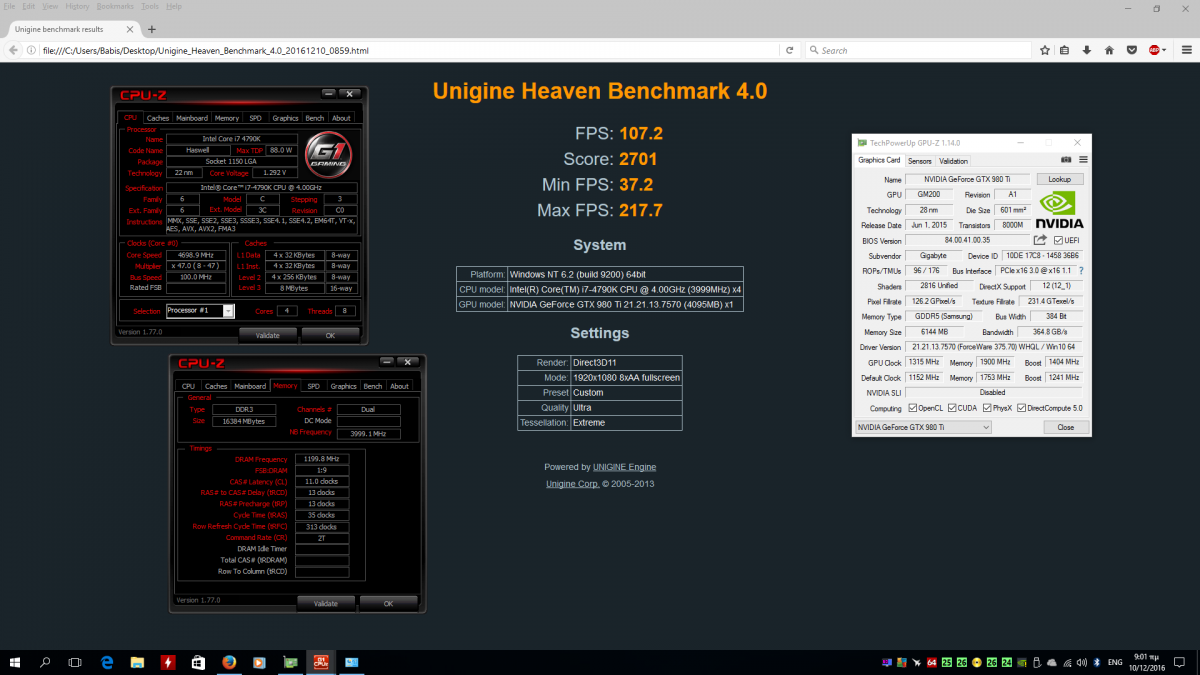Follow the UNIGINE Engine link
1200x675 pixels.
pos(625,467)
